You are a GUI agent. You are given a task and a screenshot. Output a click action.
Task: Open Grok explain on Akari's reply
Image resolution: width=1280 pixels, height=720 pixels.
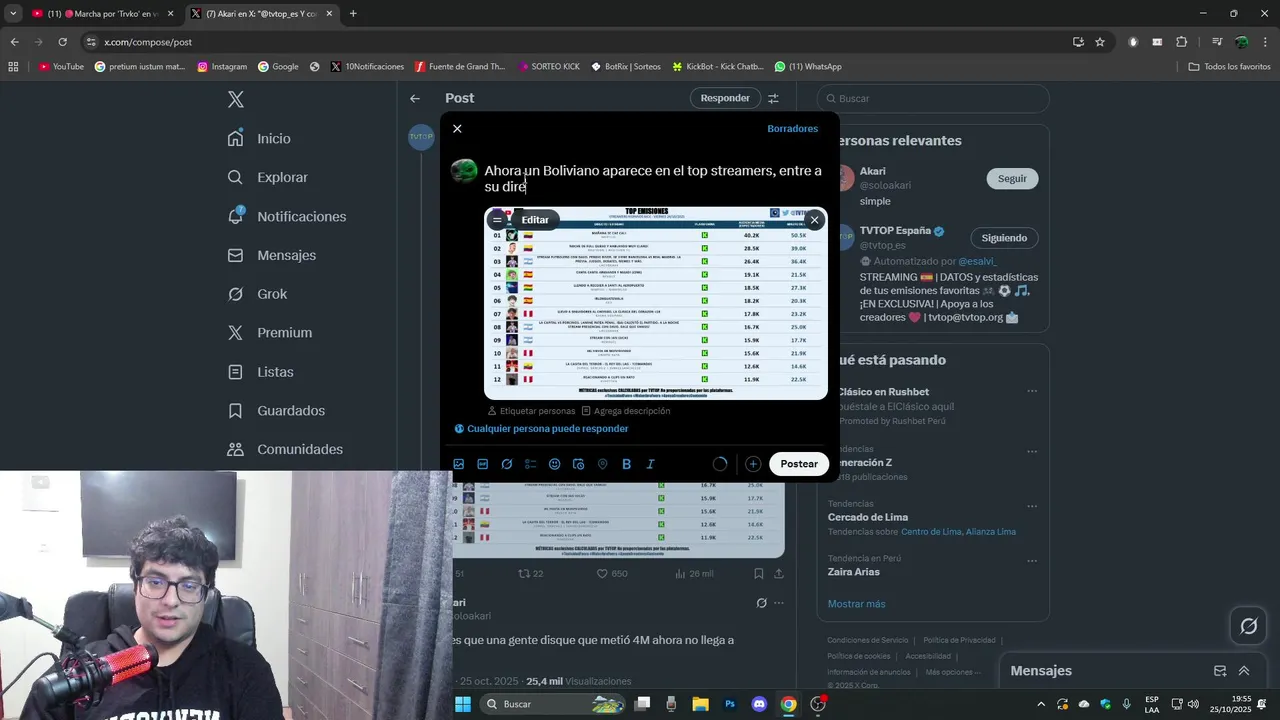click(762, 603)
